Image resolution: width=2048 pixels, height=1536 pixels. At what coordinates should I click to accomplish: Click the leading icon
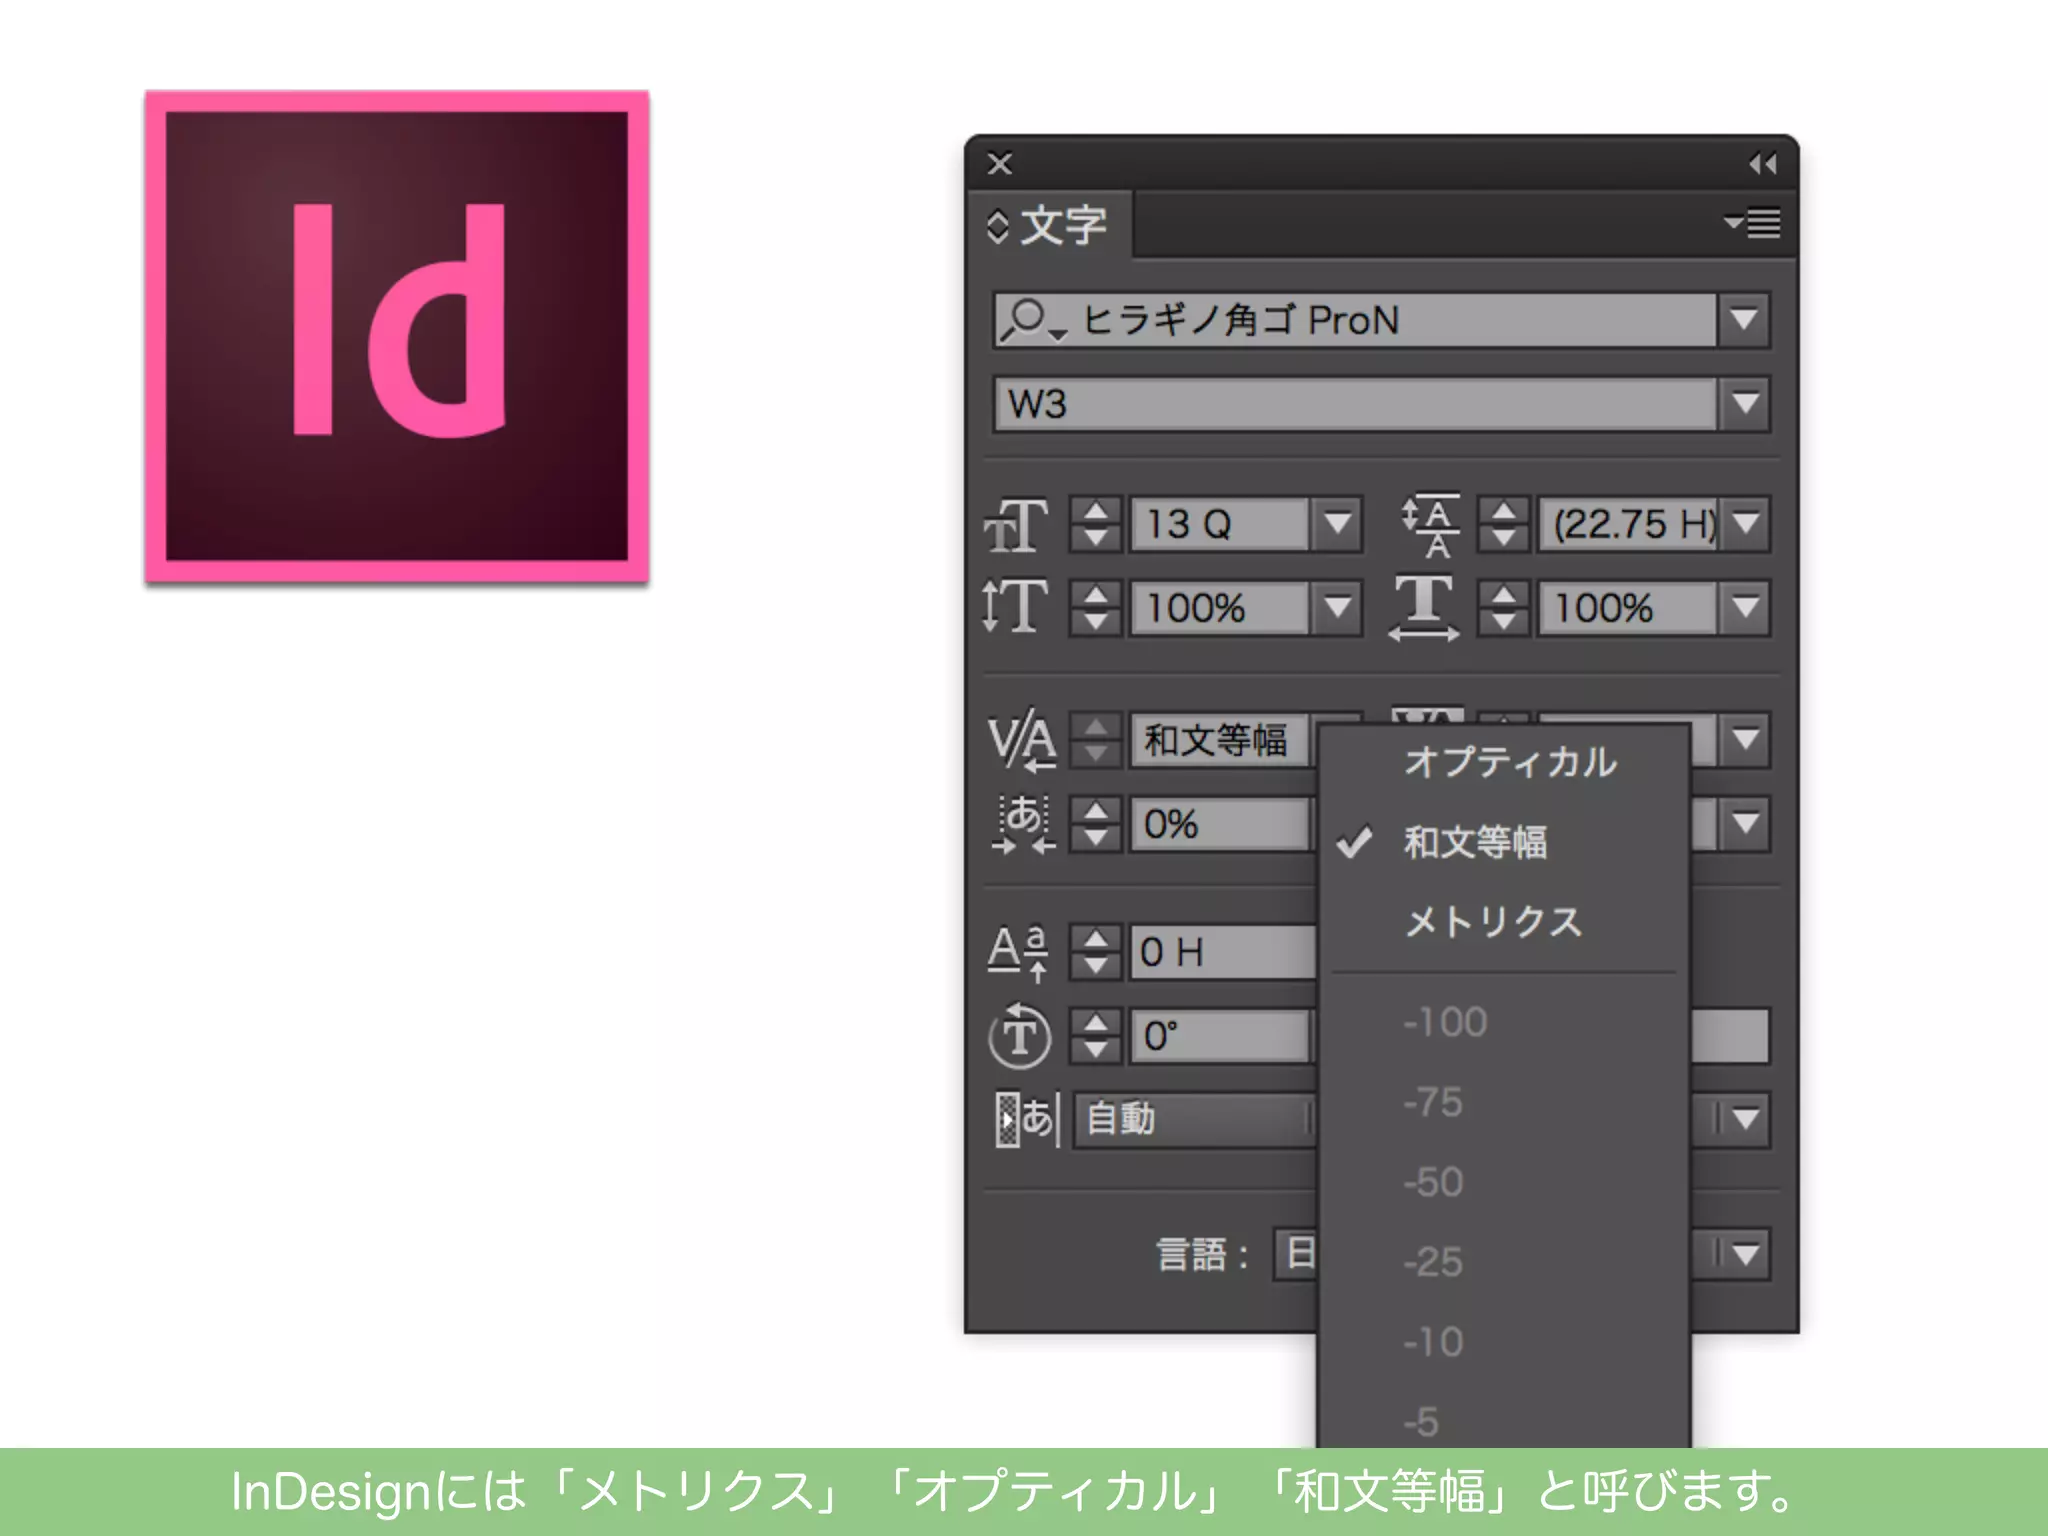click(x=1431, y=524)
